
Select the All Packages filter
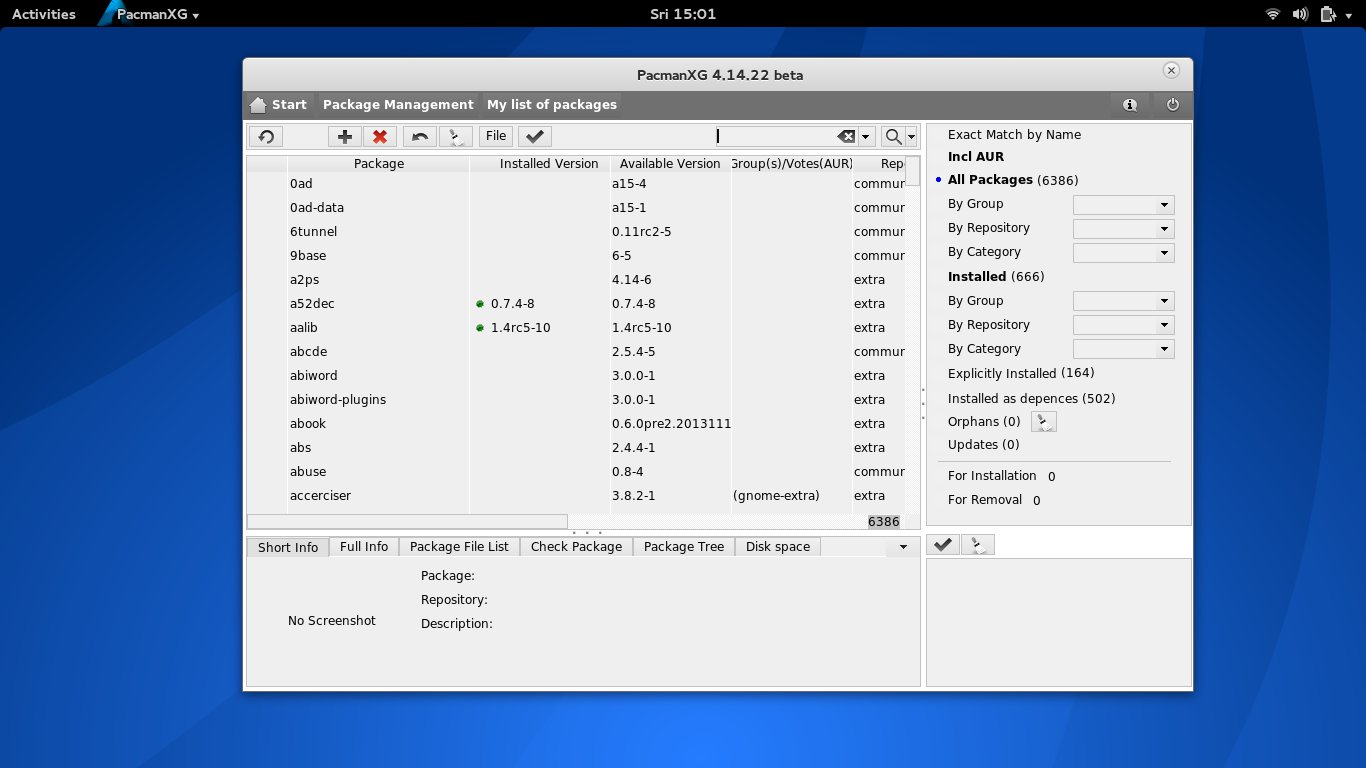pos(990,180)
